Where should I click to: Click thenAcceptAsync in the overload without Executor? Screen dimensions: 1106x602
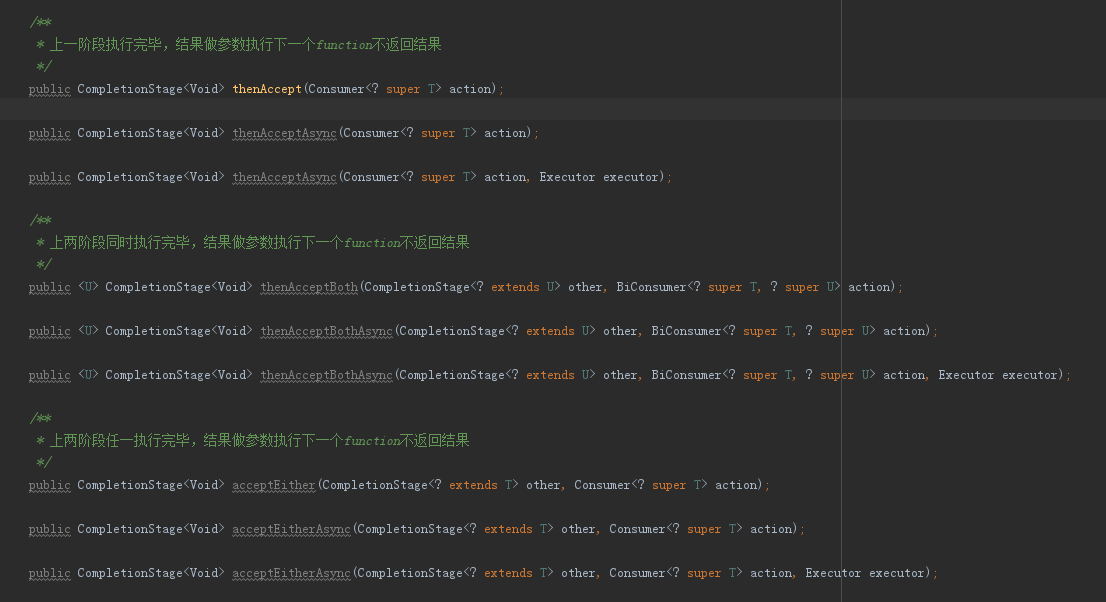click(x=284, y=133)
